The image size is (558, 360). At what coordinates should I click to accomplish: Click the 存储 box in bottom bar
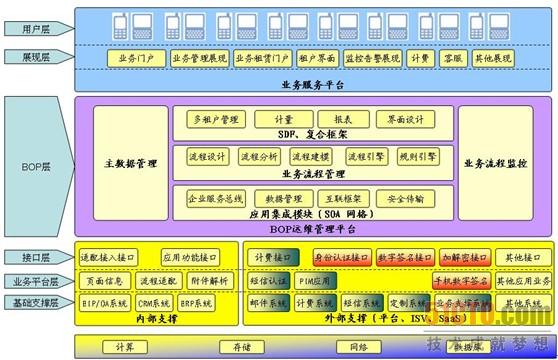pos(242,347)
